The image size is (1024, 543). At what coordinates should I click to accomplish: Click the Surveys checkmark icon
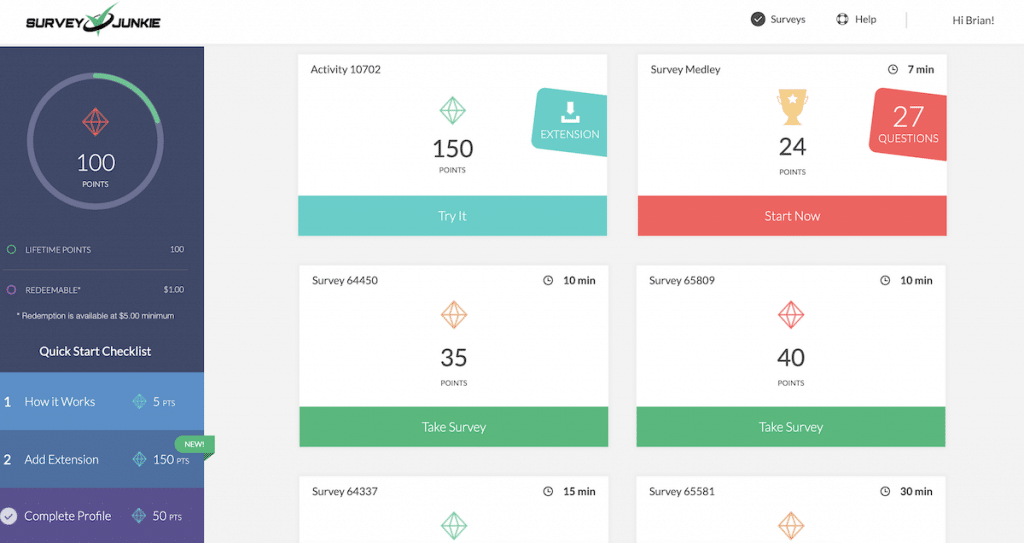758,20
